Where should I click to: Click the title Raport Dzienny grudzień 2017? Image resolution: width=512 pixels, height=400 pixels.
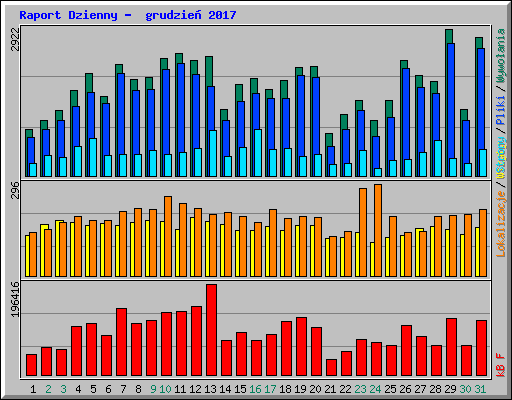(x=128, y=15)
